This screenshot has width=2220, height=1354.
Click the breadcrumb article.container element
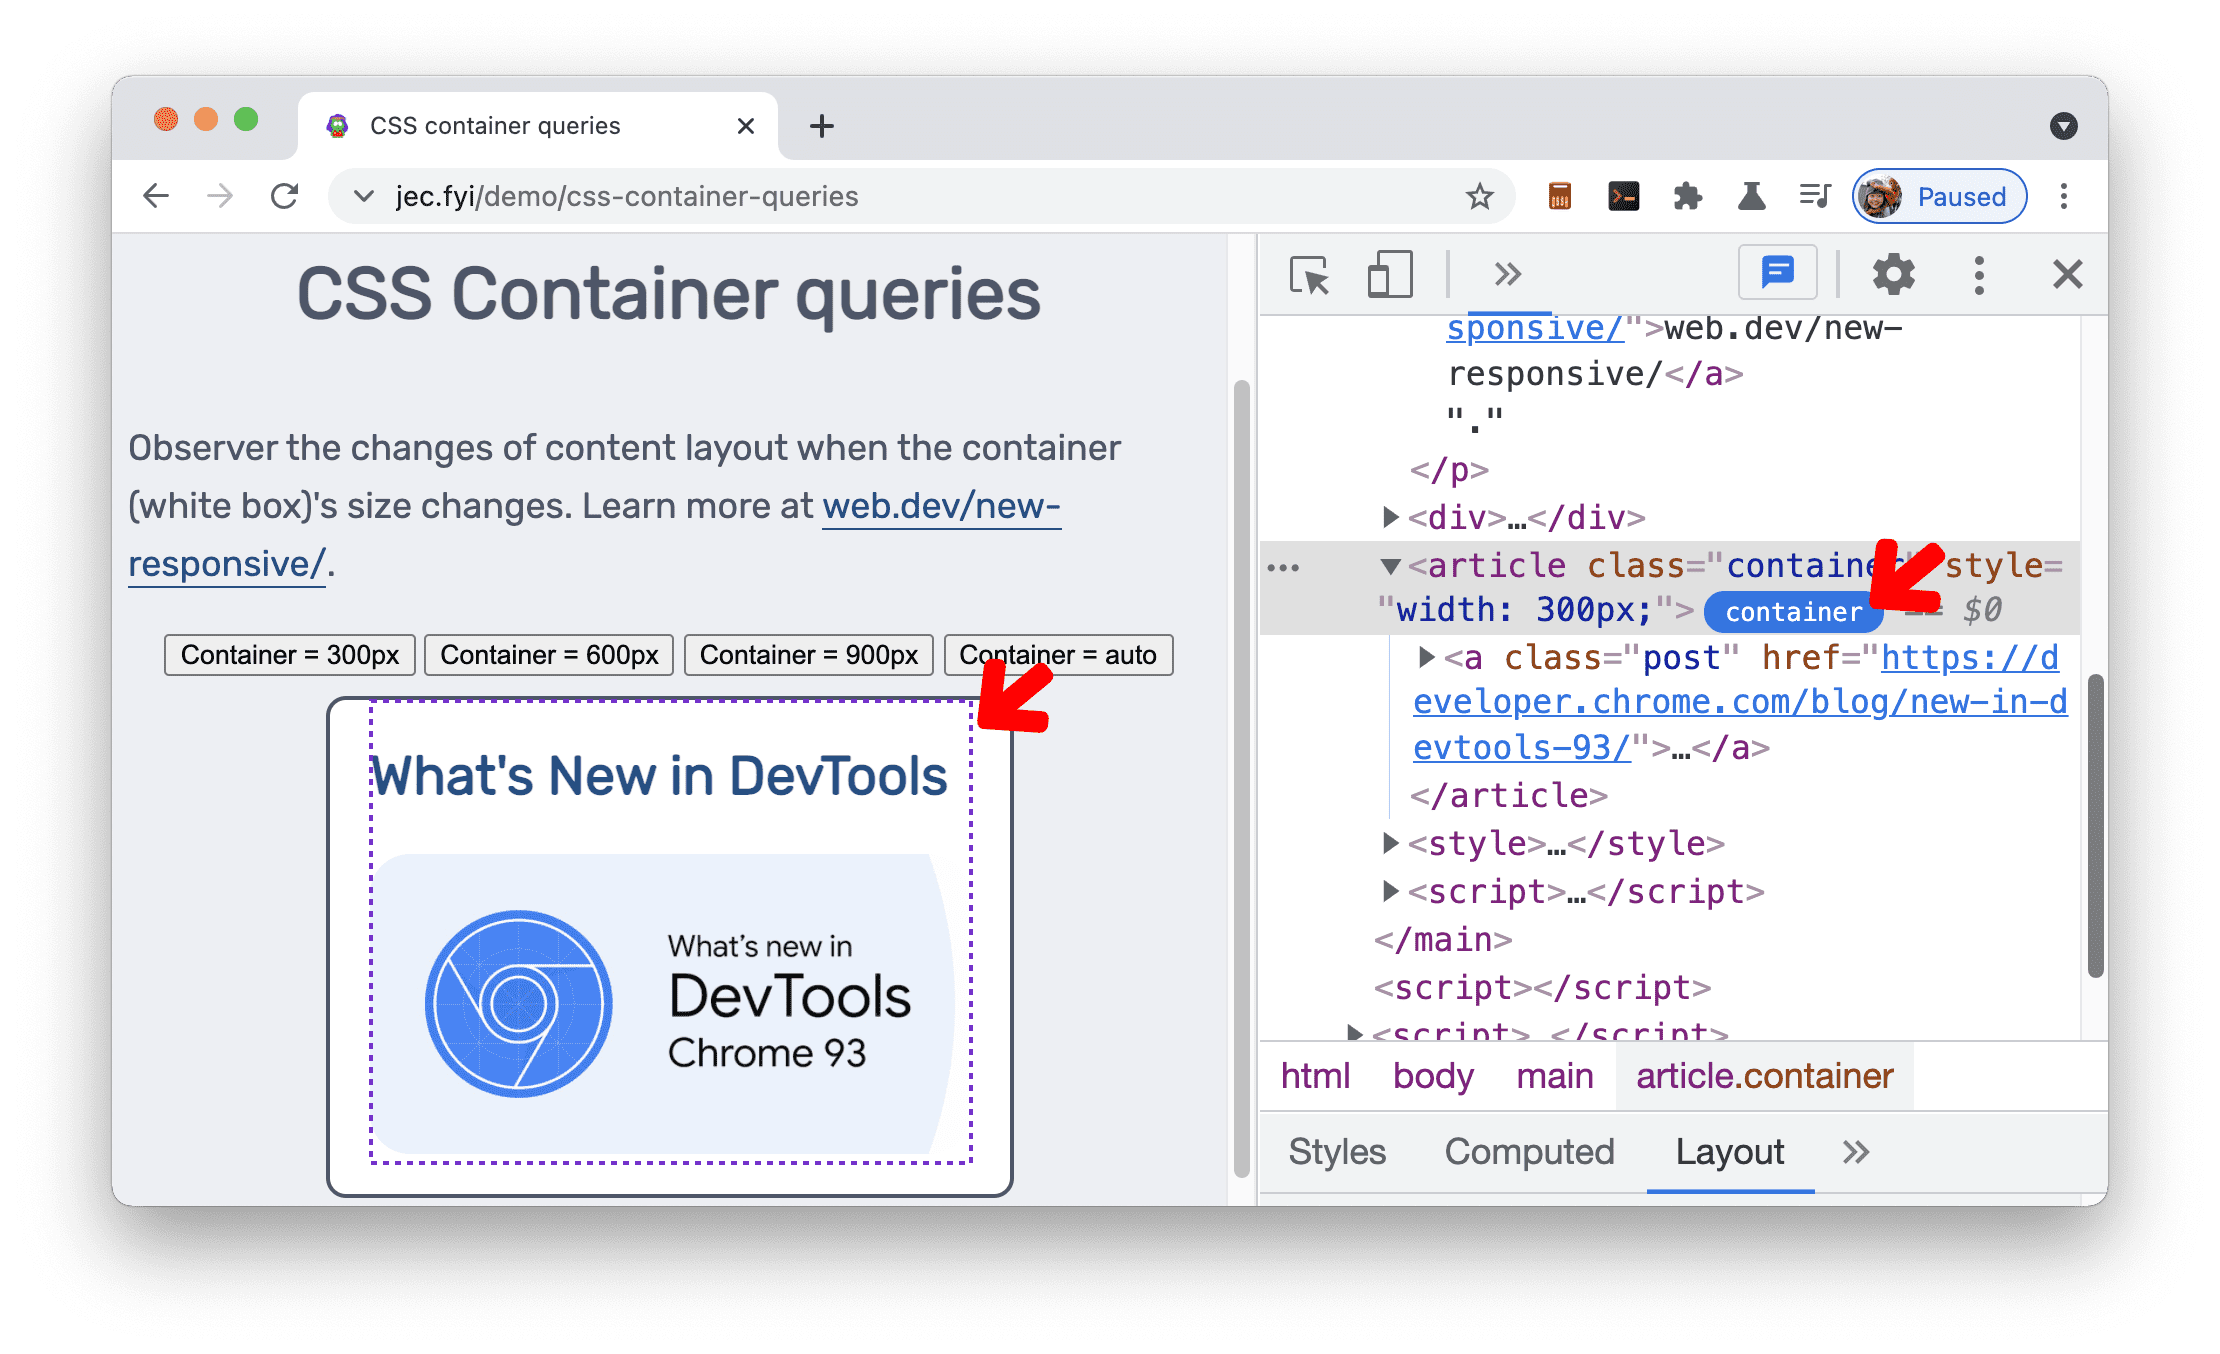point(1763,1075)
